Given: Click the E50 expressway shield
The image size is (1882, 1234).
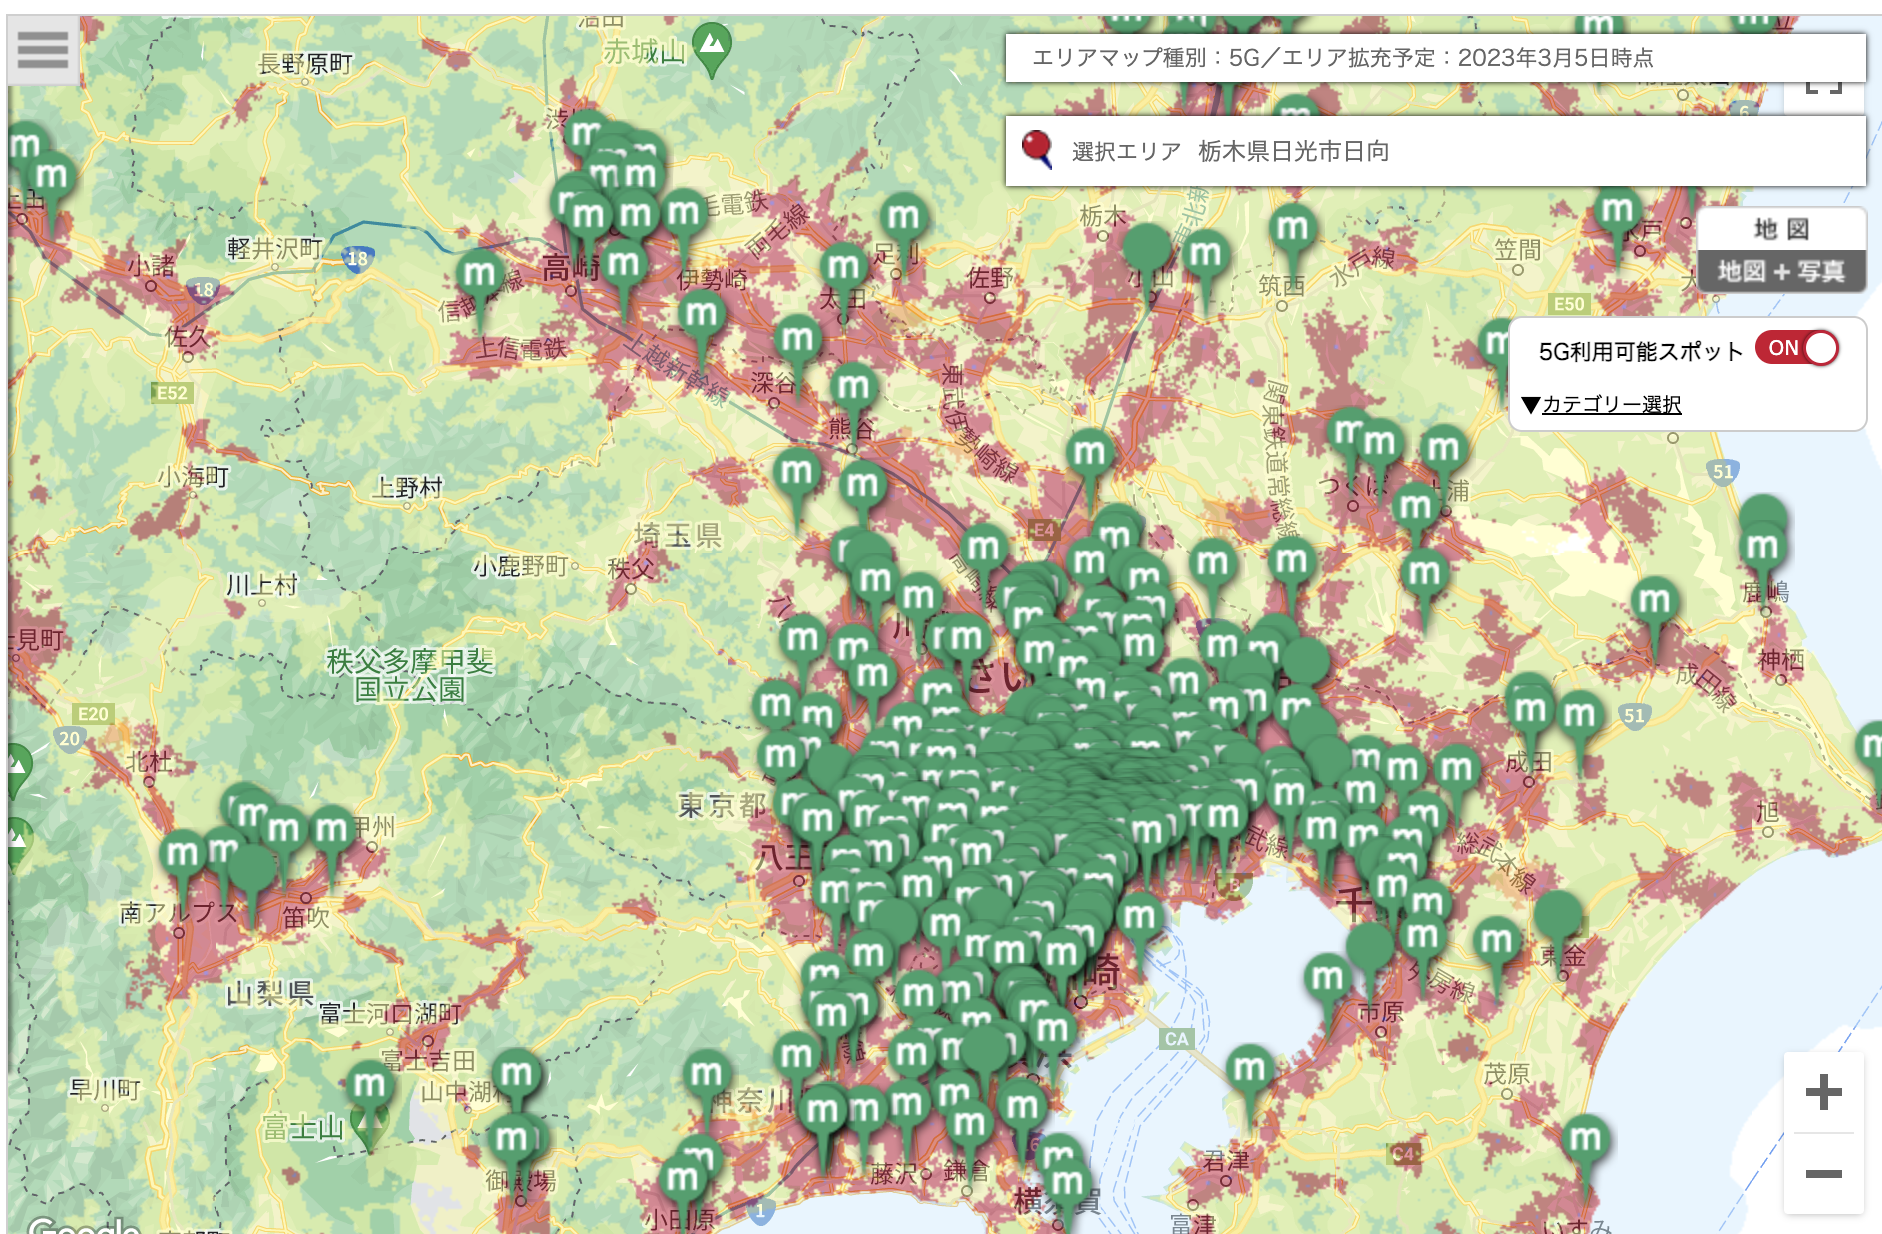Looking at the screenshot, I should point(1568,303).
